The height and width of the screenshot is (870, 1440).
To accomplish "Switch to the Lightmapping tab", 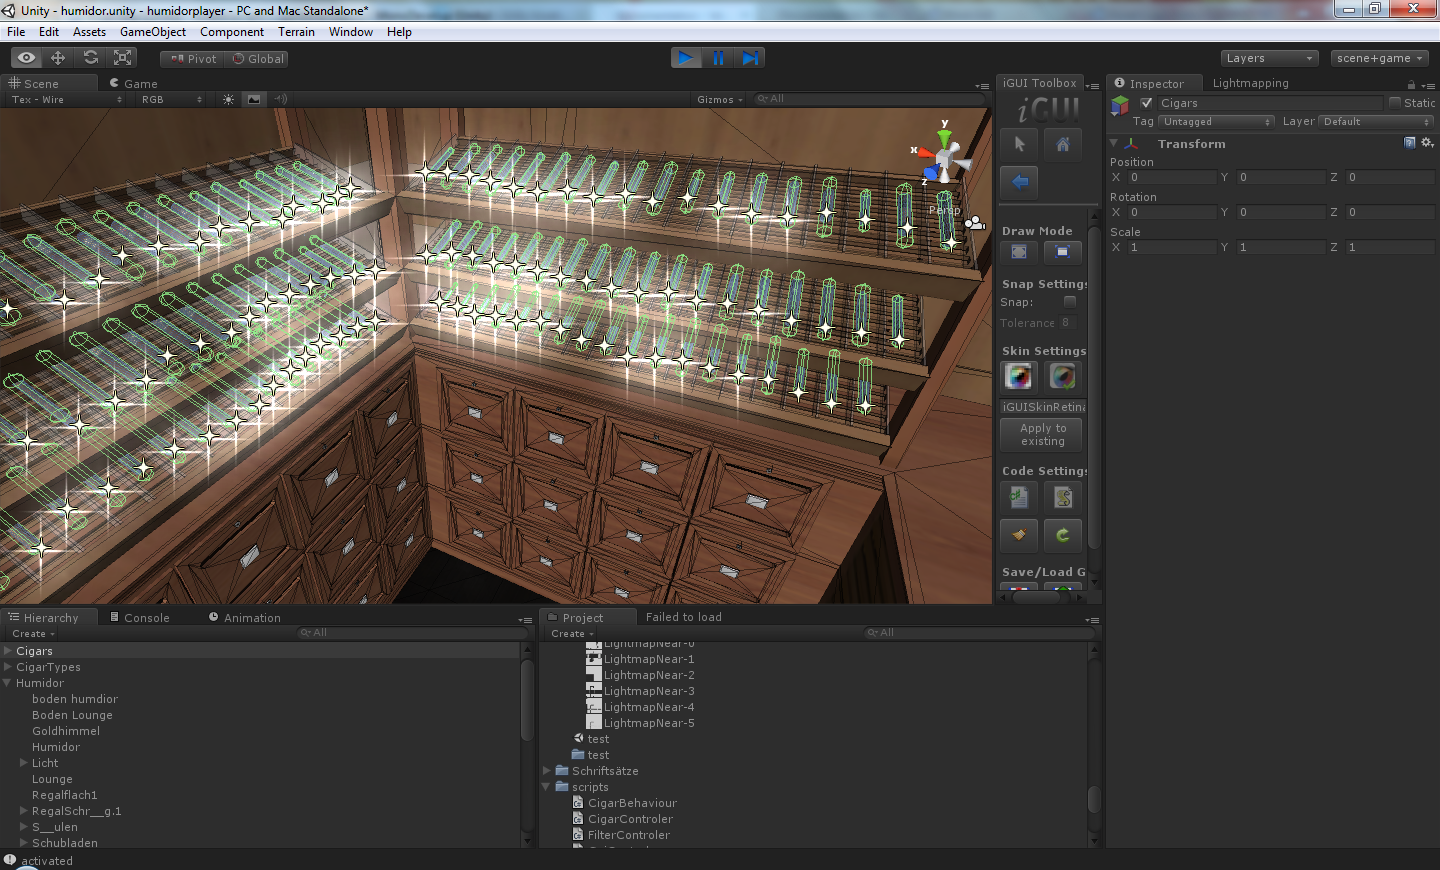I will (1250, 83).
